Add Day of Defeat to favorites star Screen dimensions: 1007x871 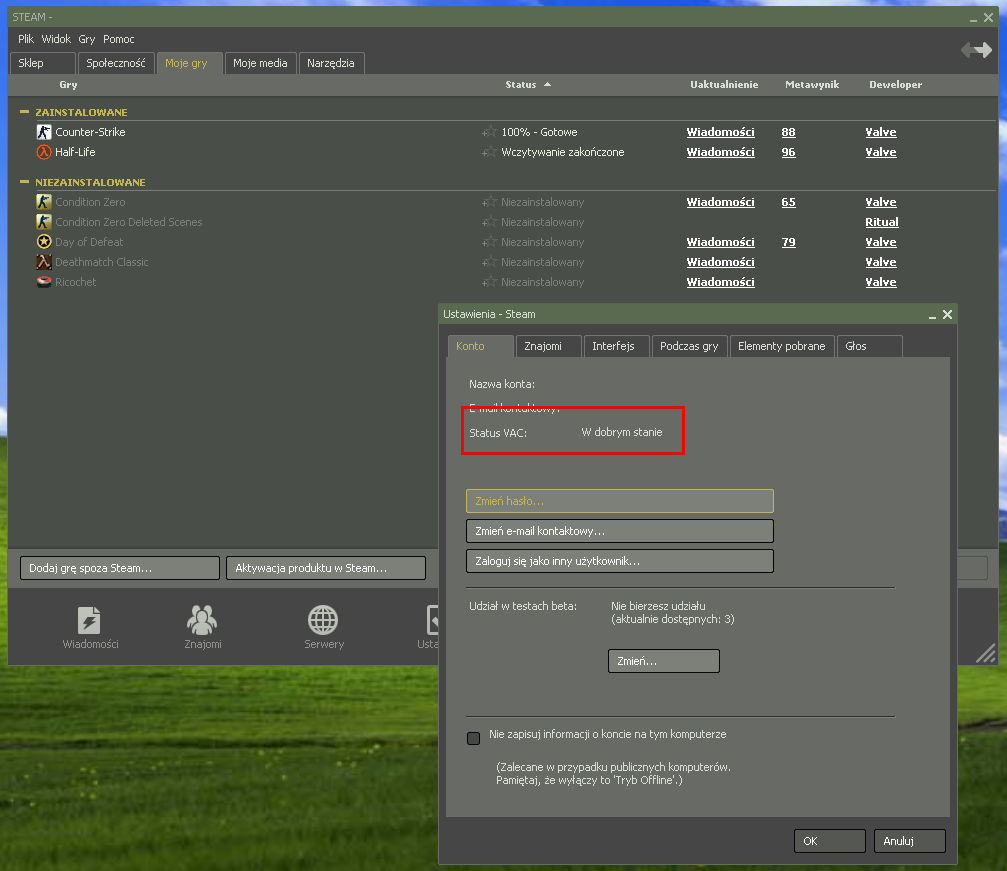point(489,242)
